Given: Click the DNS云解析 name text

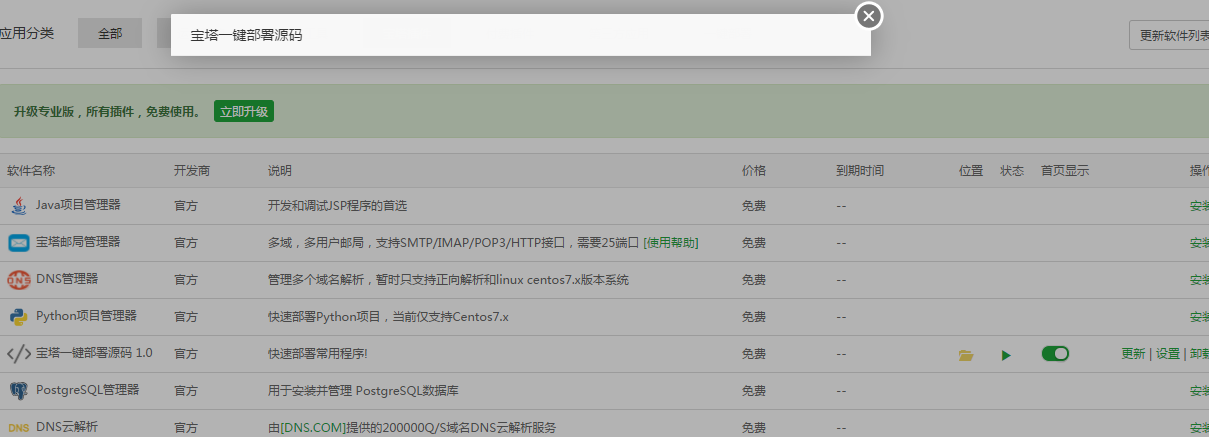Looking at the screenshot, I should point(67,427).
